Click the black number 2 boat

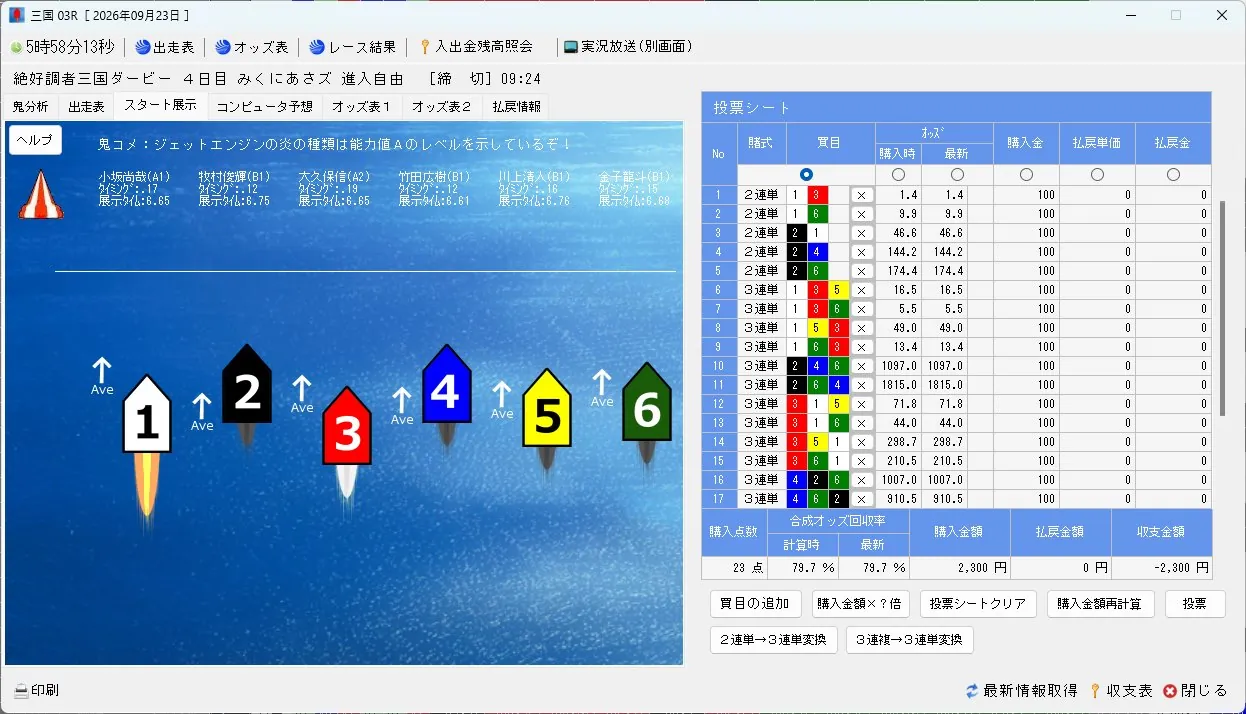[x=247, y=383]
